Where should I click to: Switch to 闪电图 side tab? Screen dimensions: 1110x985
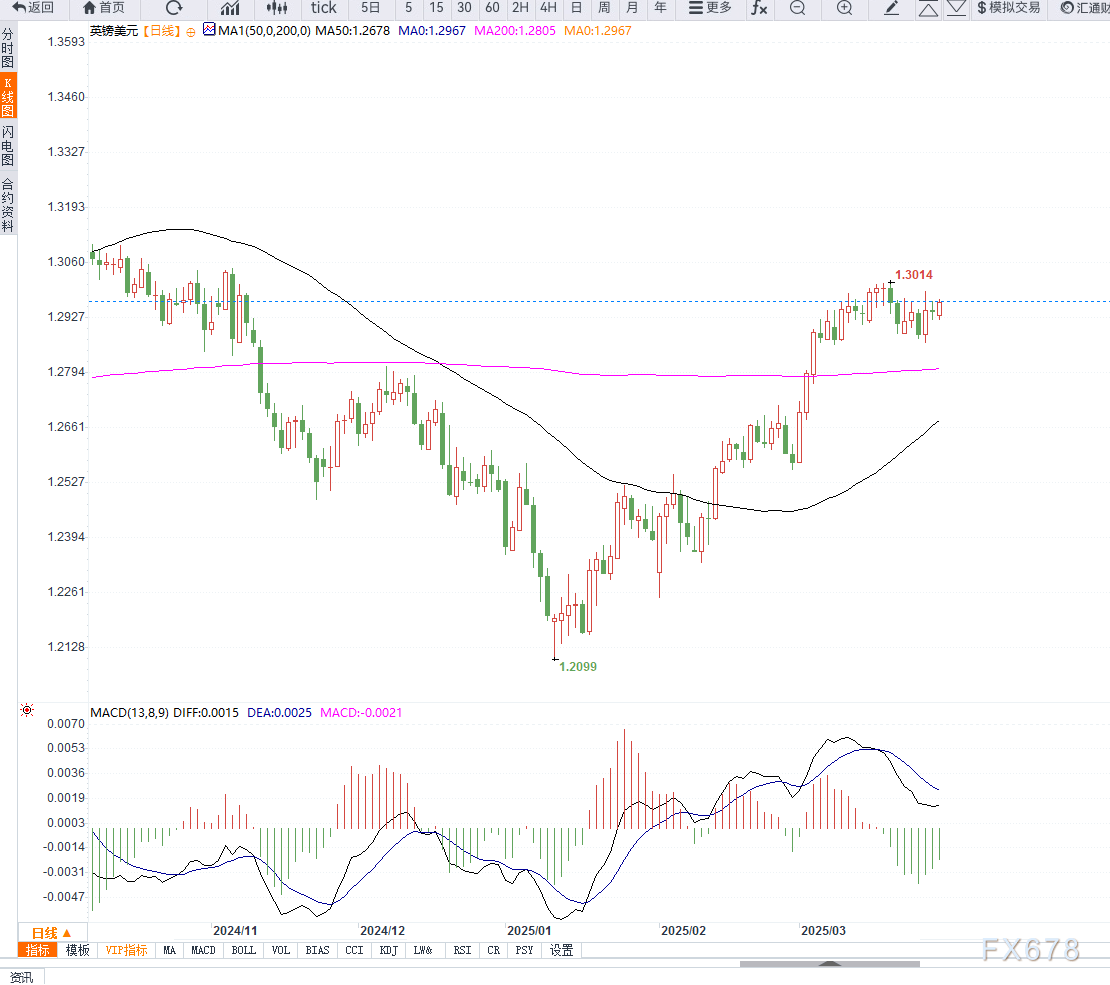pos(8,146)
